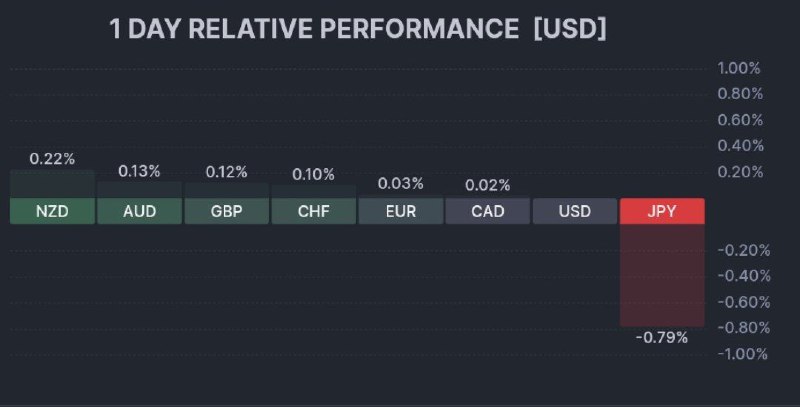This screenshot has height=407, width=800.
Task: Select the CAD currency label
Action: point(488,211)
